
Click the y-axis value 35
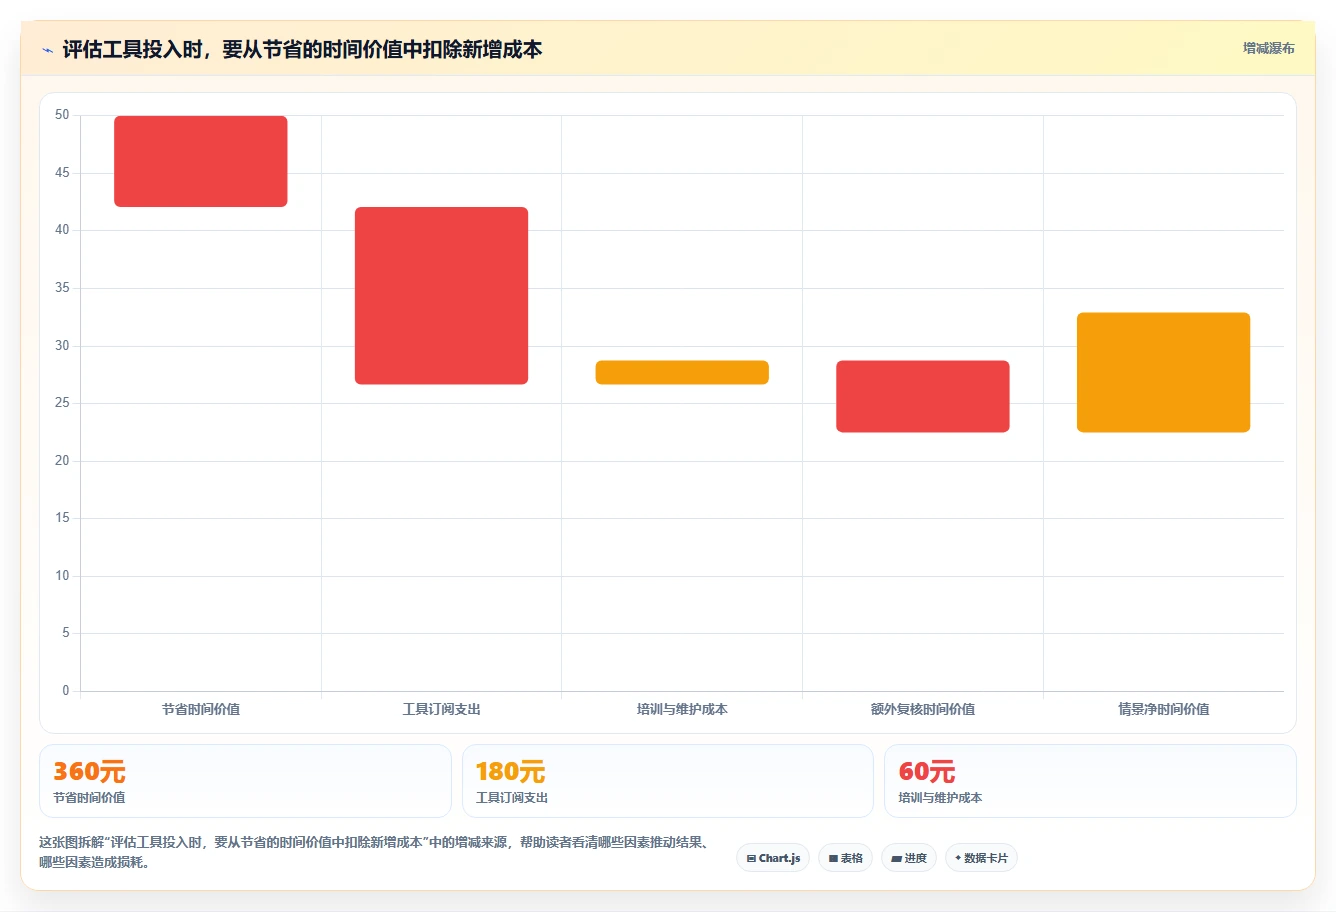[62, 288]
